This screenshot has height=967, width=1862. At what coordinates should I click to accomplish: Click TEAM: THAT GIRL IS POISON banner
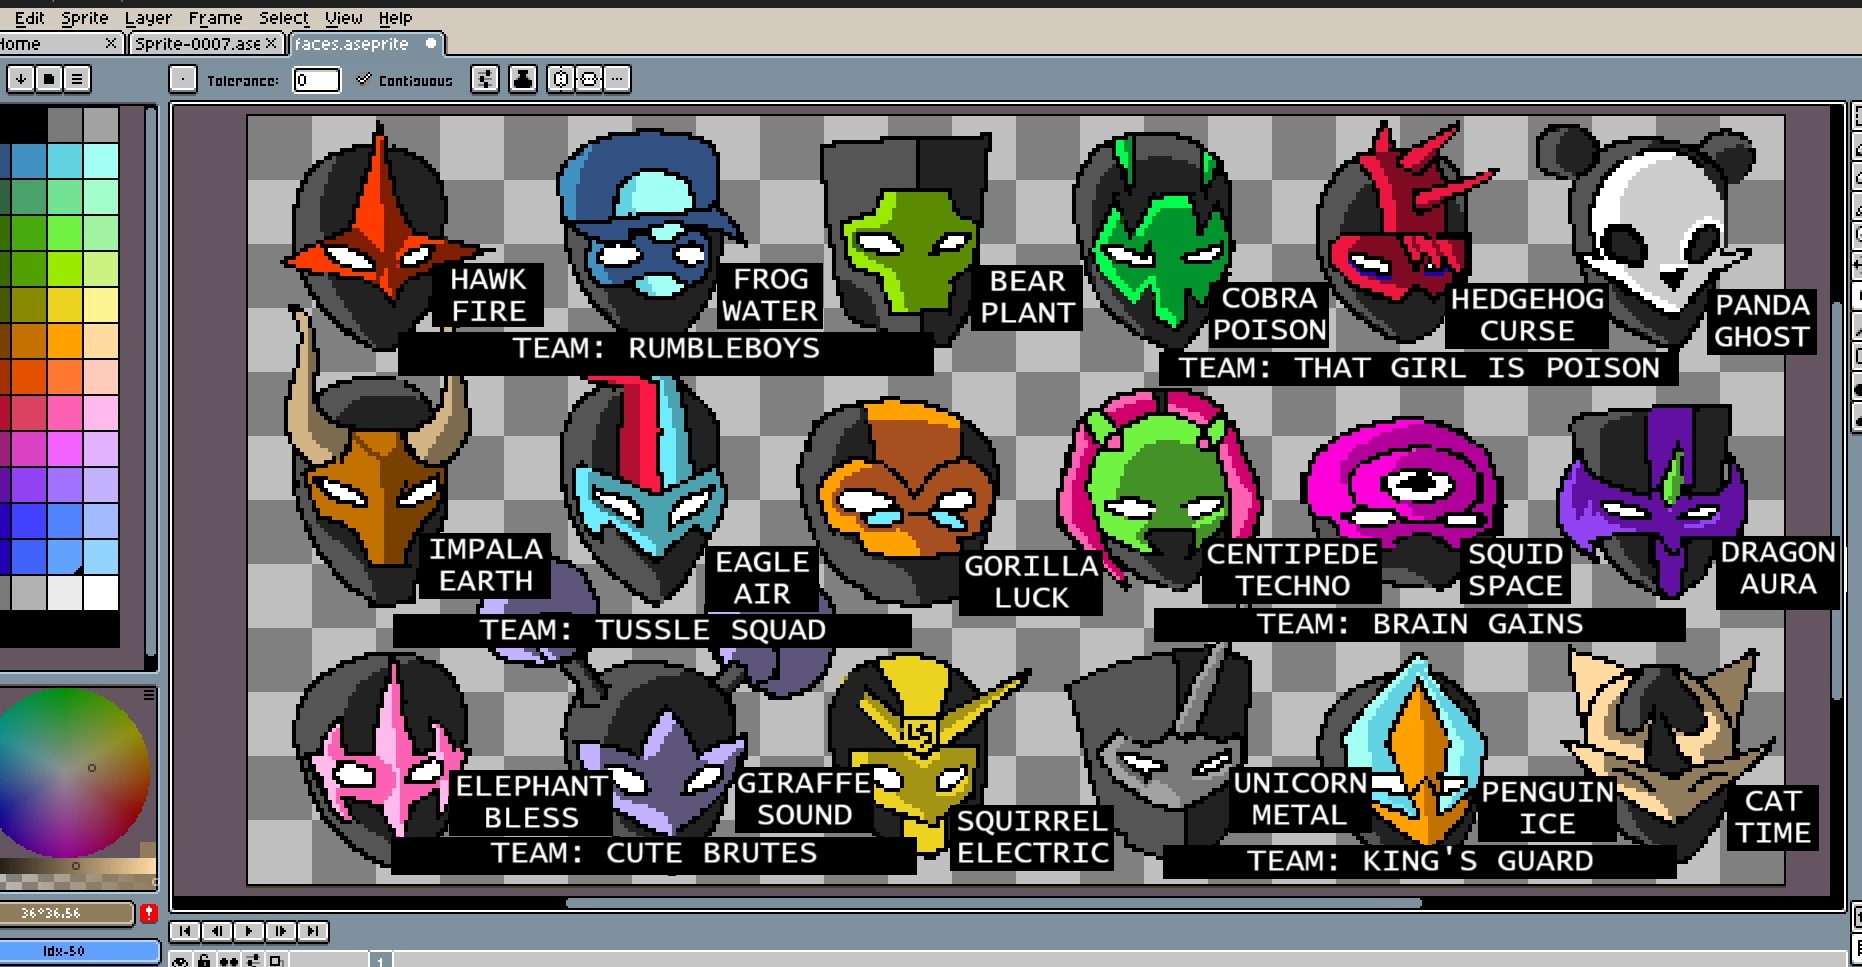pyautogui.click(x=1419, y=368)
